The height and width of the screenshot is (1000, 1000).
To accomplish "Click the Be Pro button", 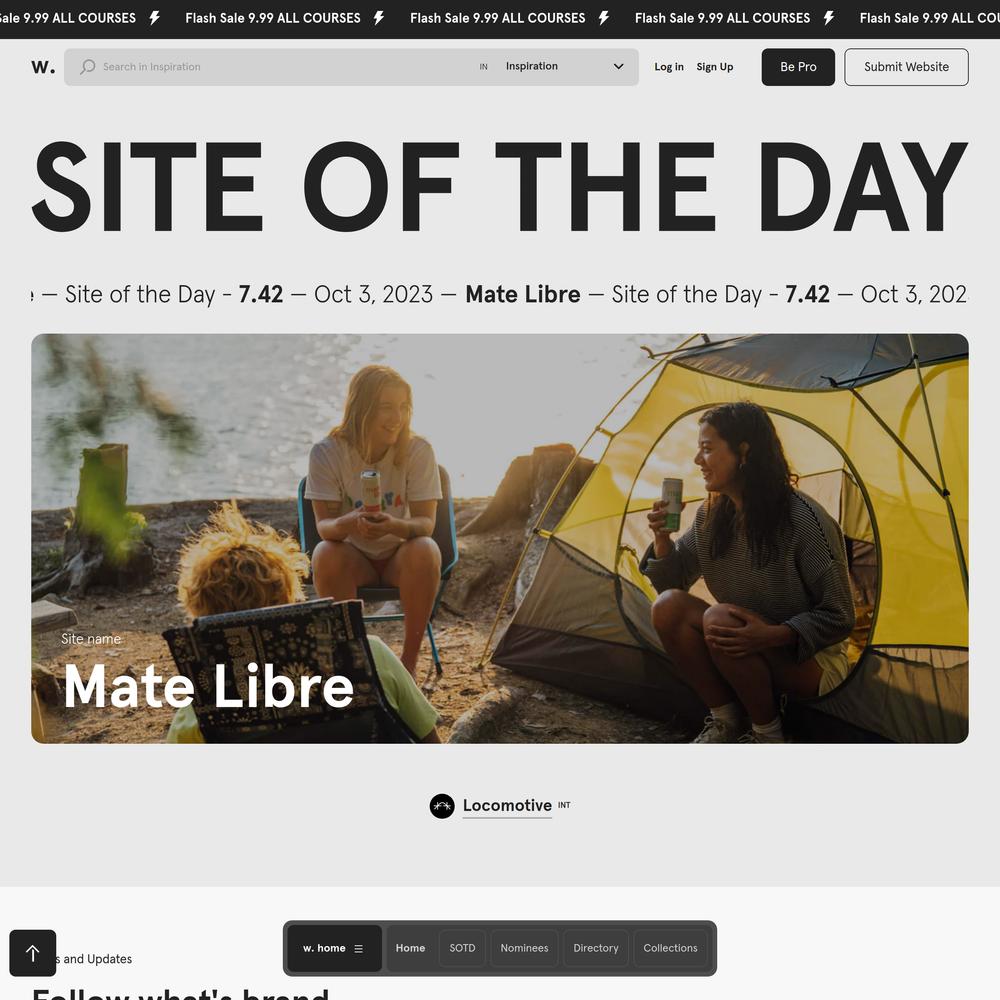I will coord(798,67).
